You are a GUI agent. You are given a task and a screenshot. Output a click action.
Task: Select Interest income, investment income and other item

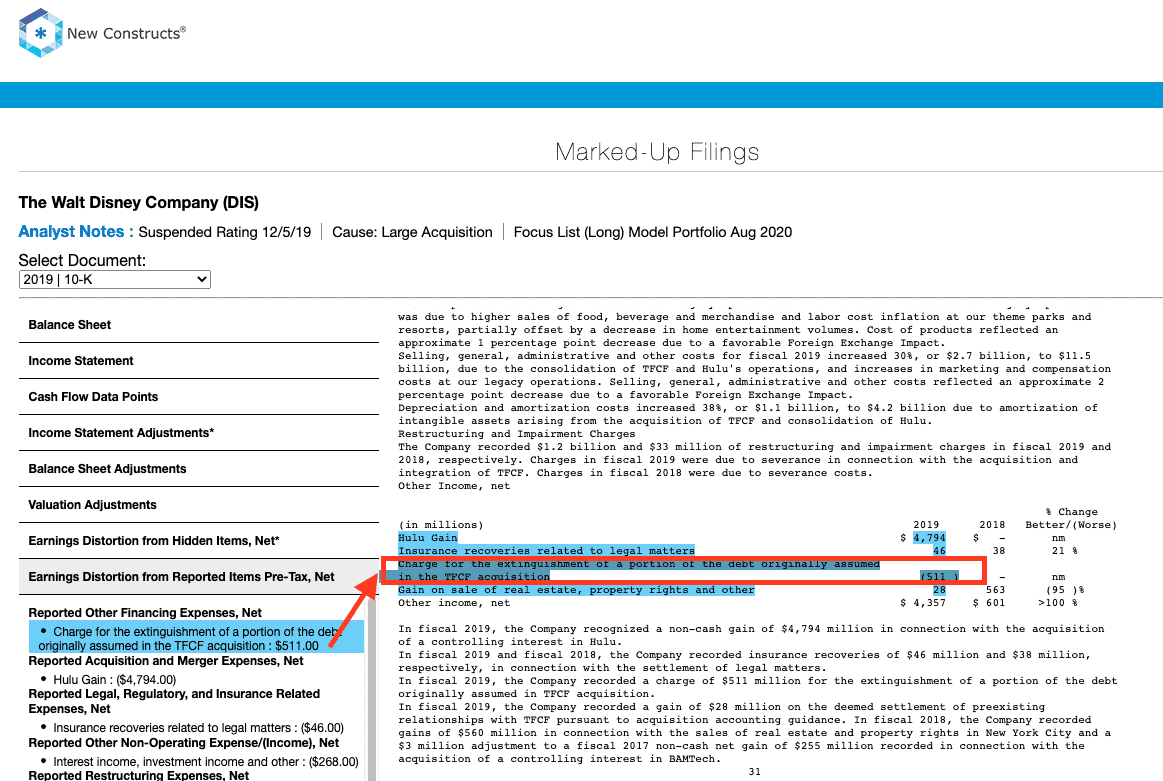click(x=205, y=762)
